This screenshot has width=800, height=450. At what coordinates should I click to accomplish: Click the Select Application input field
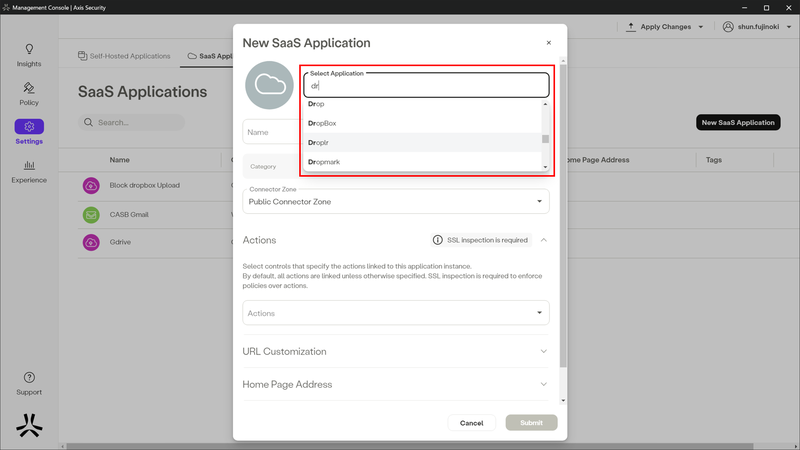[x=426, y=85]
